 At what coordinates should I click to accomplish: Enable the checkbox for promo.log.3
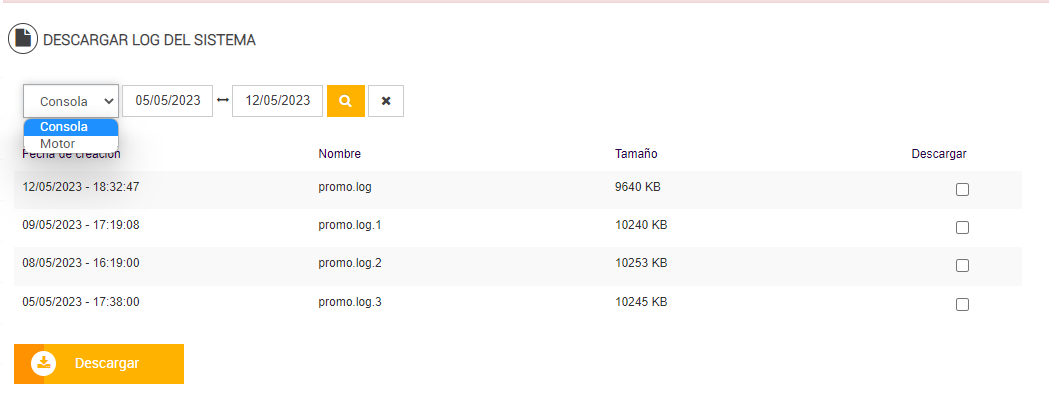click(962, 304)
